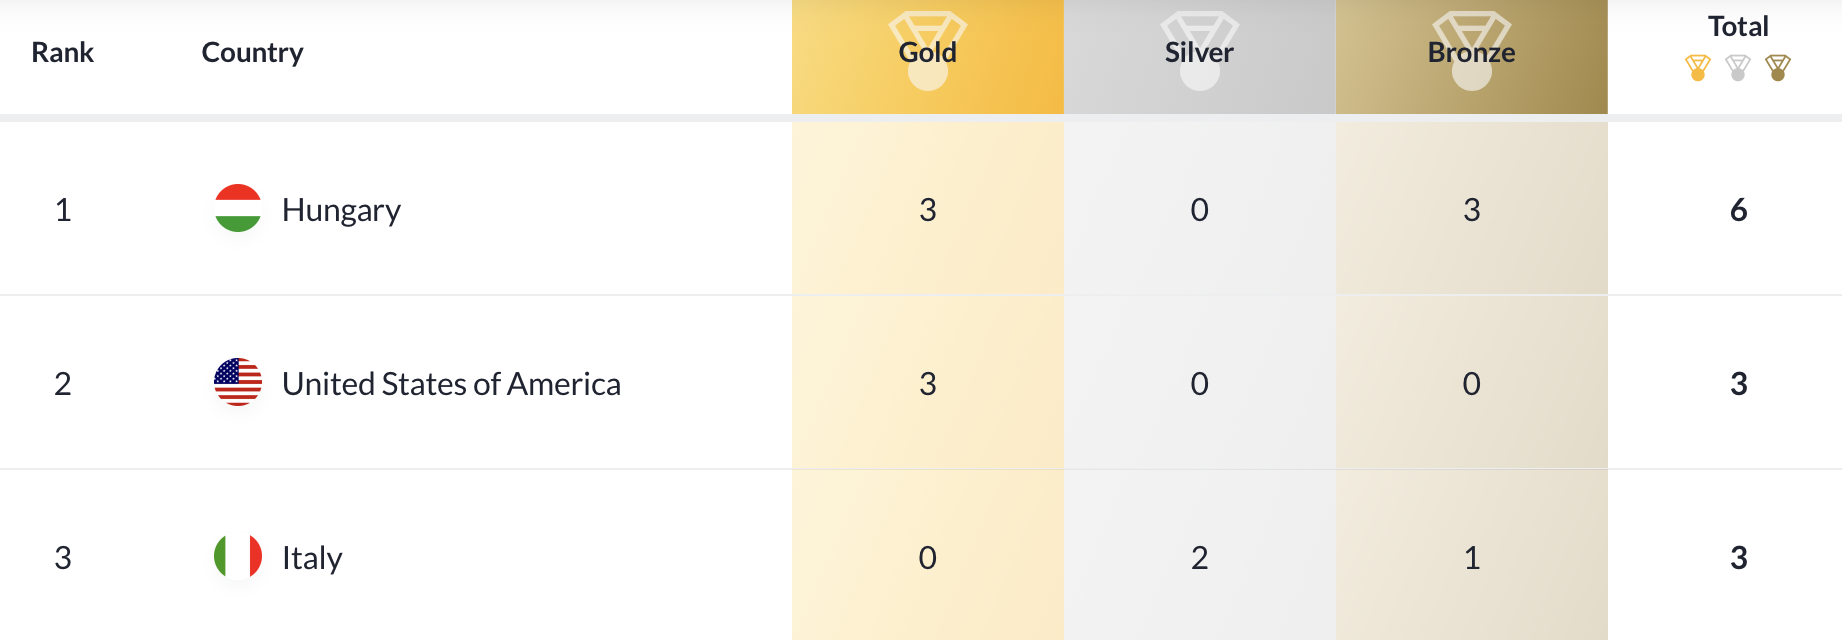Click the Italy flag icon
Viewport: 1842px width, 640px height.
click(x=238, y=556)
